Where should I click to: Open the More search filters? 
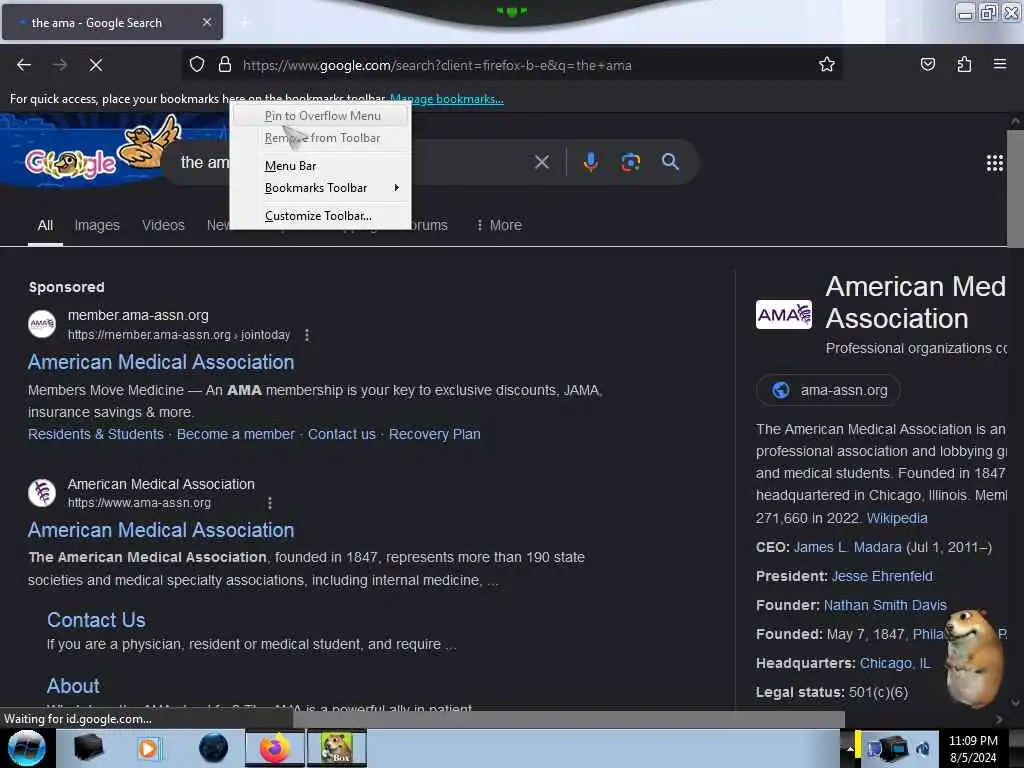(499, 225)
